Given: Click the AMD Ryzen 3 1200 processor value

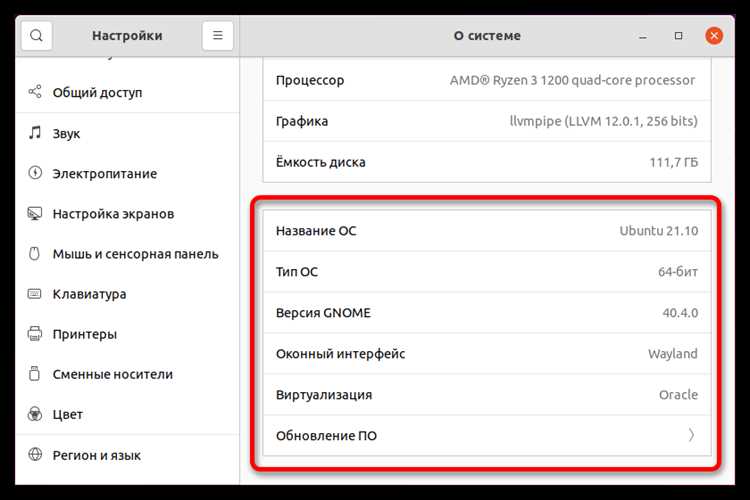Looking at the screenshot, I should click(x=572, y=80).
